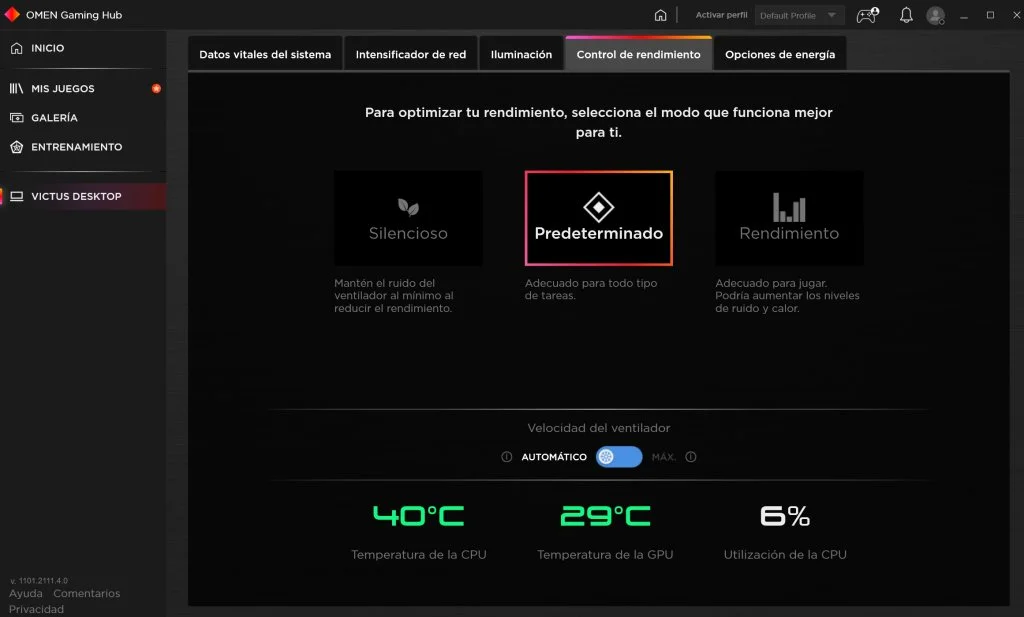
Task: Select the Predeterminado performance mode
Action: pyautogui.click(x=599, y=218)
